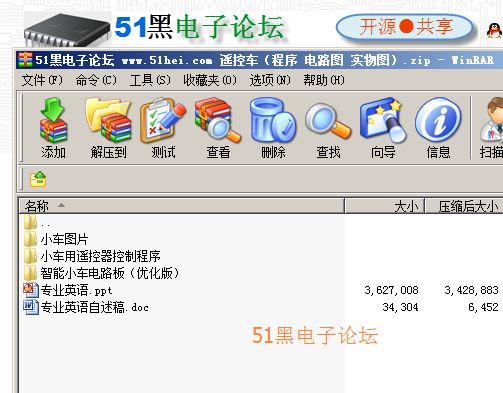
Task: Click the 小车图片 folder icon
Action: tap(30, 239)
